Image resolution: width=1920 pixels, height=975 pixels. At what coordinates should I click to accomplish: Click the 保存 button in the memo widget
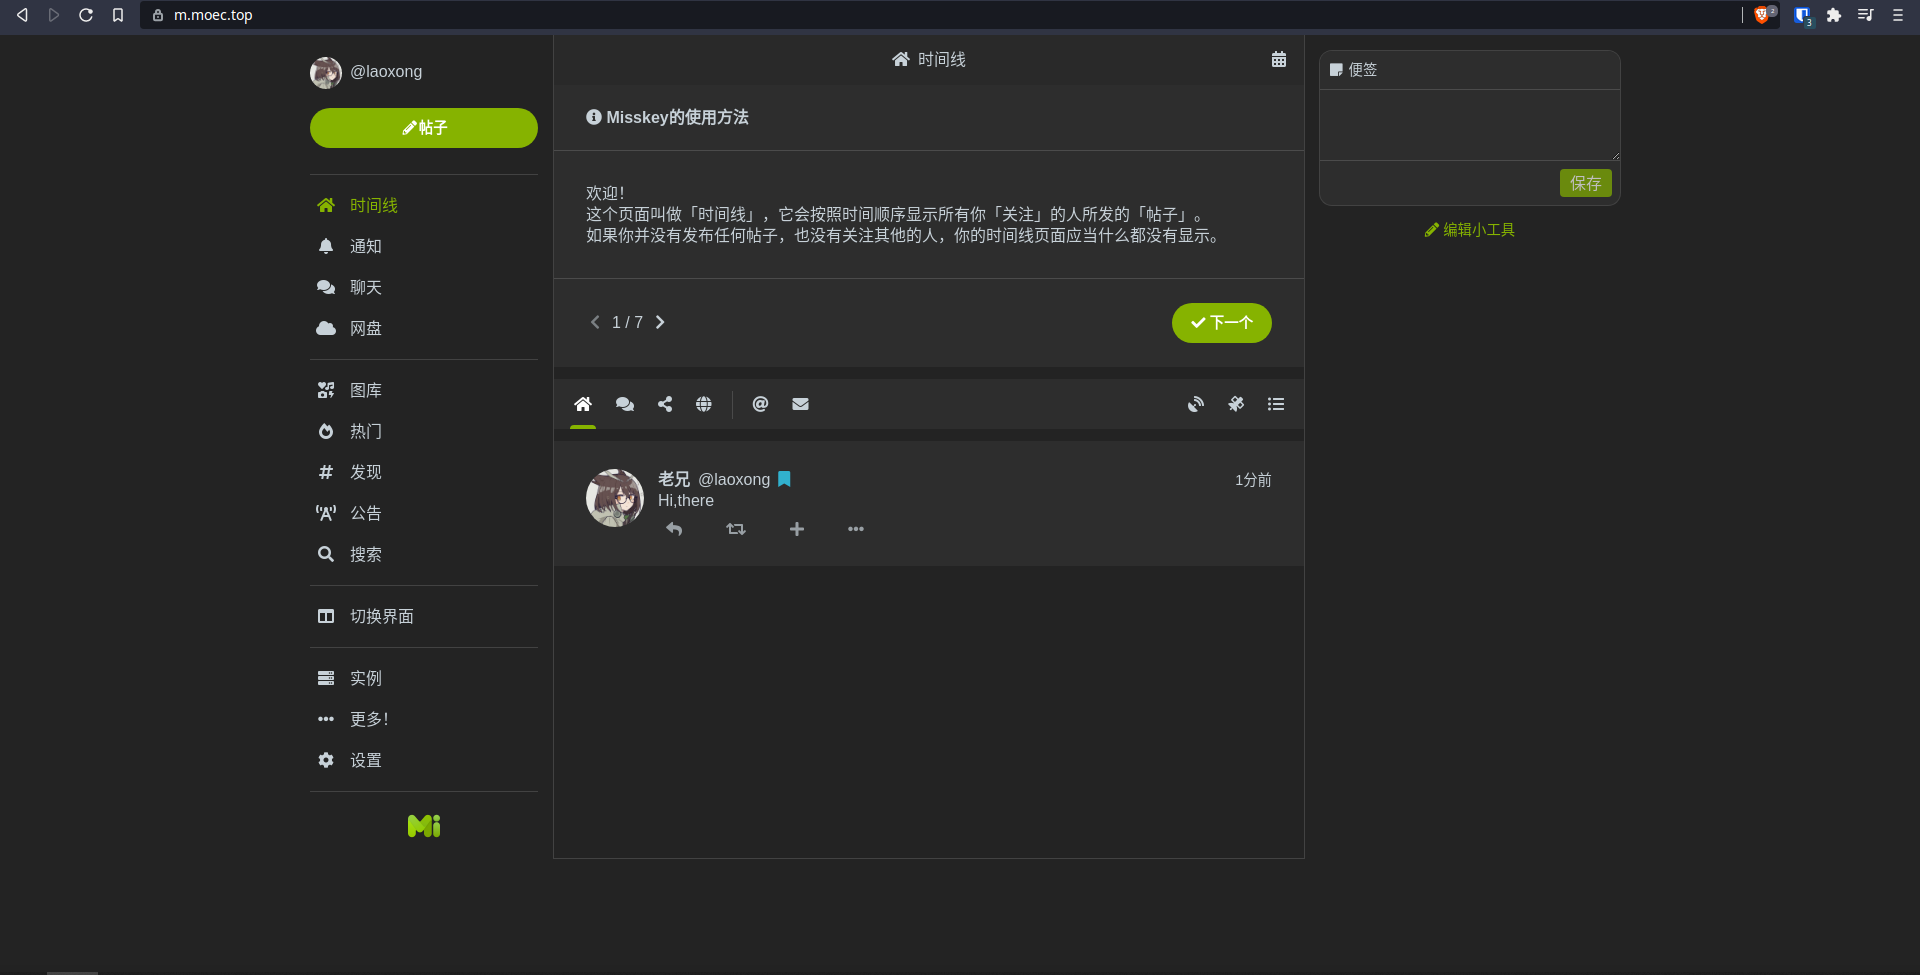point(1585,183)
